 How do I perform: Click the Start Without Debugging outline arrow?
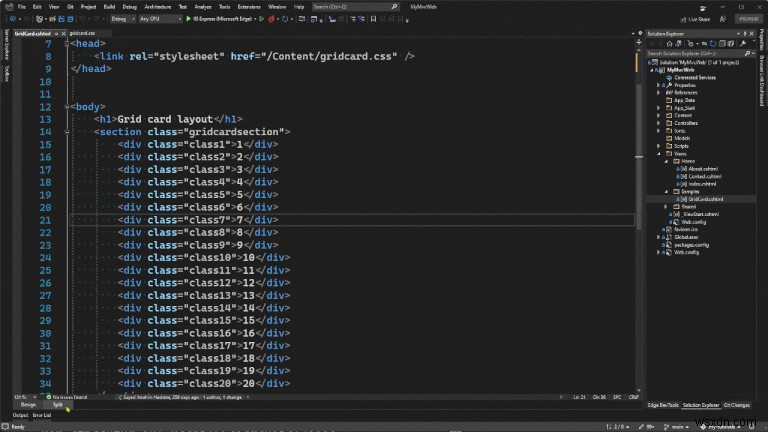pyautogui.click(x=262, y=19)
